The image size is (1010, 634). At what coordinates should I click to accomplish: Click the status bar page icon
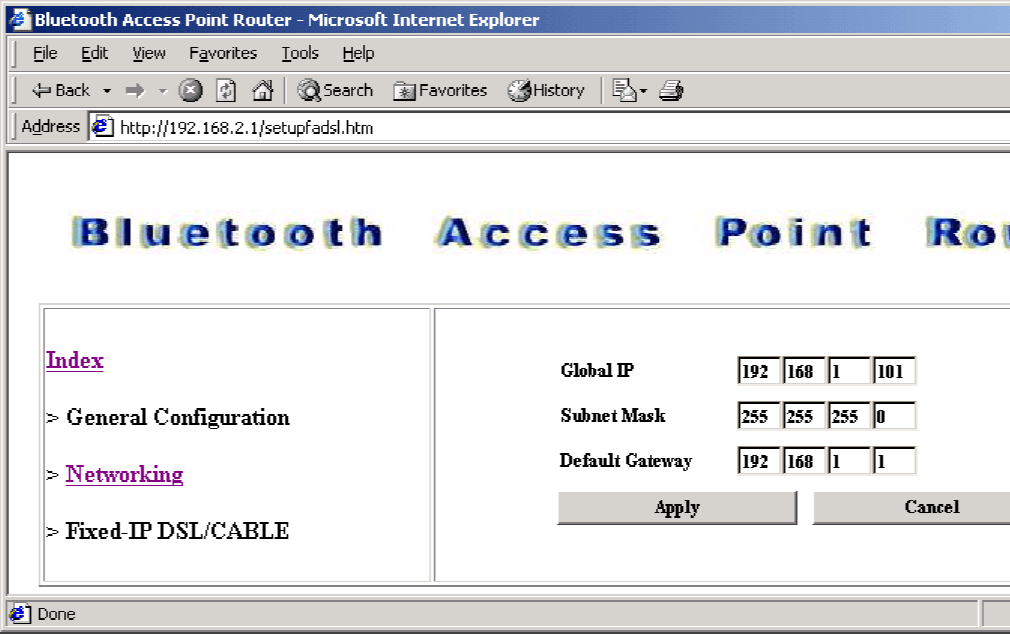[19, 613]
